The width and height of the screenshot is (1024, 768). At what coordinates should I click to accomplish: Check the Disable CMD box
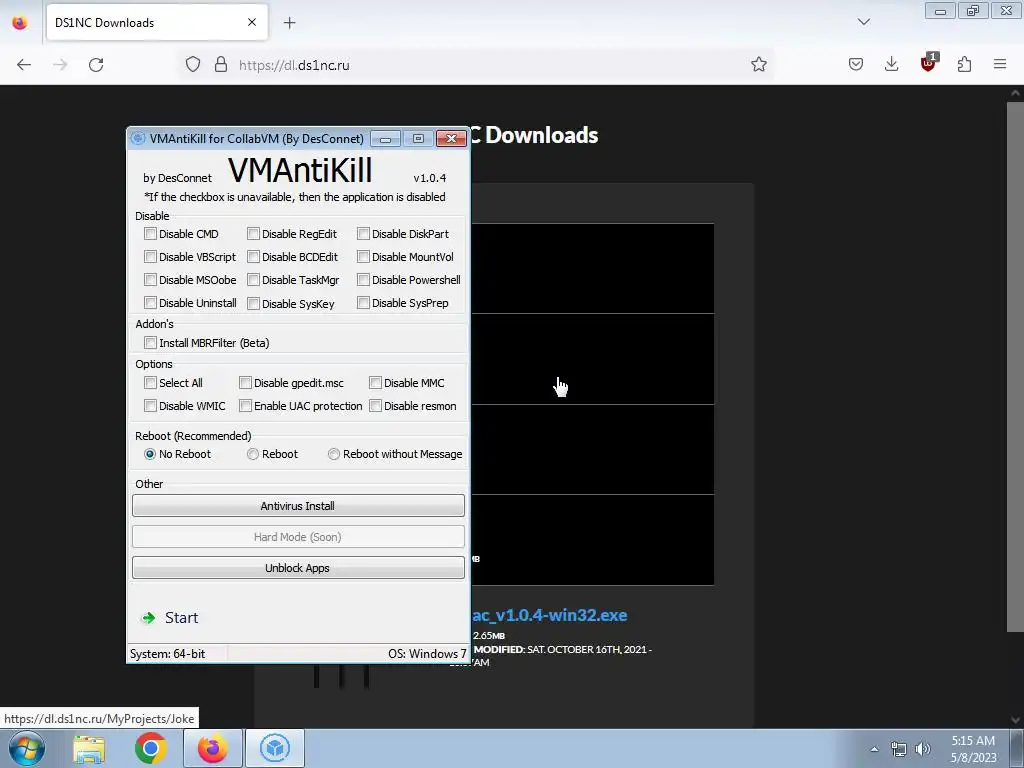point(150,234)
